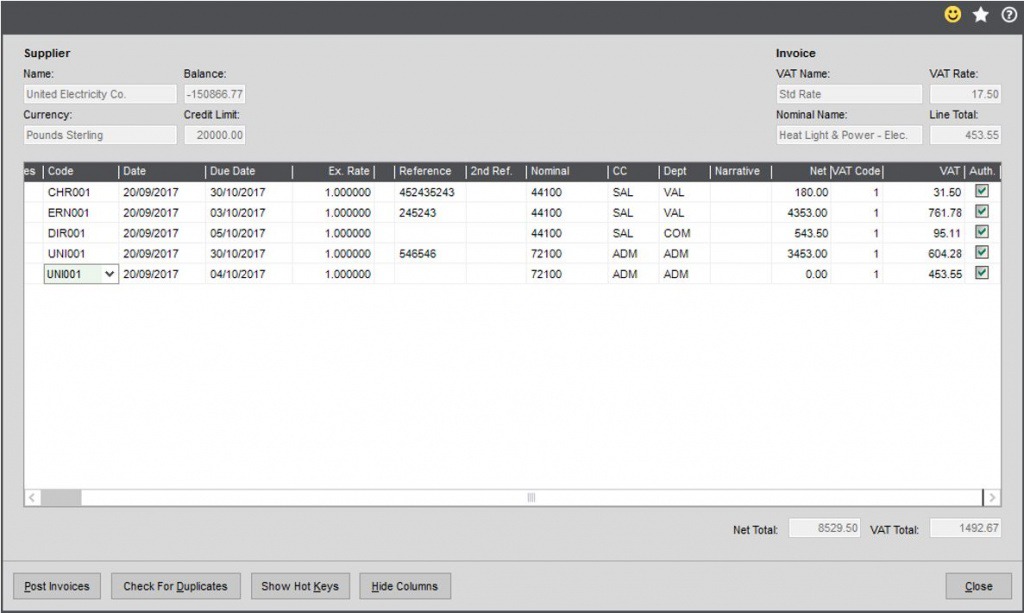Click the Post Invoices button
Viewport: 1024px width, 613px height.
(57, 586)
